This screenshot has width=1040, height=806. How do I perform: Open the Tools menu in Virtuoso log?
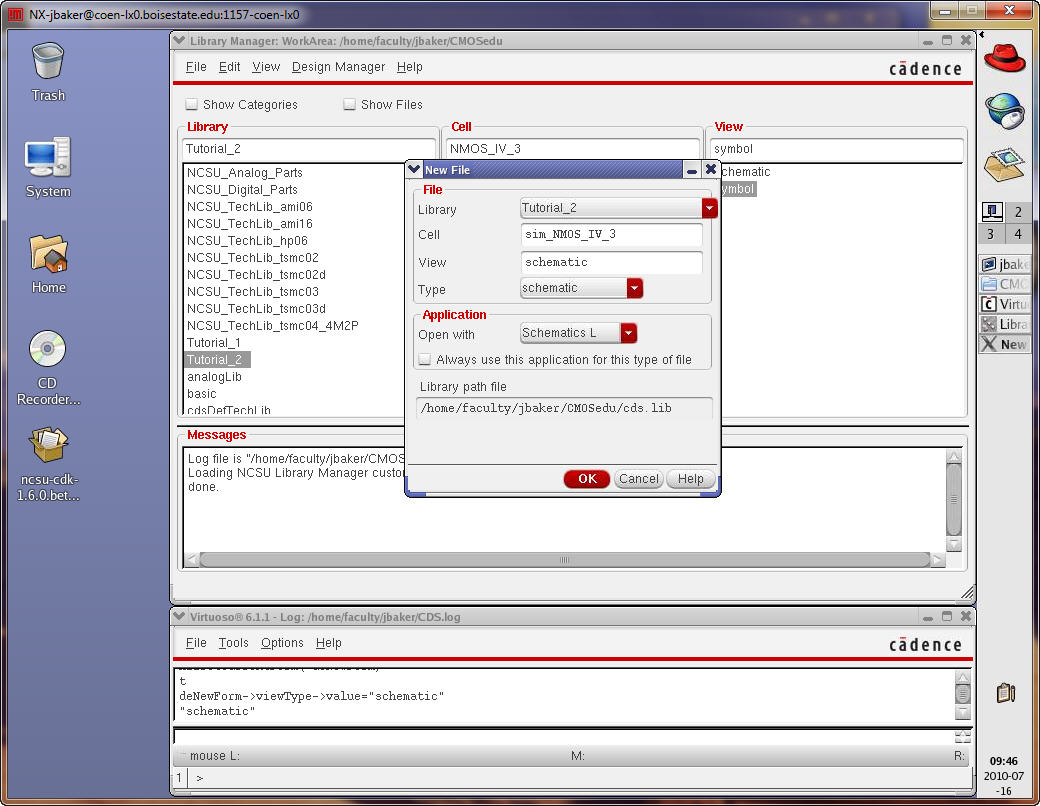pyautogui.click(x=233, y=643)
